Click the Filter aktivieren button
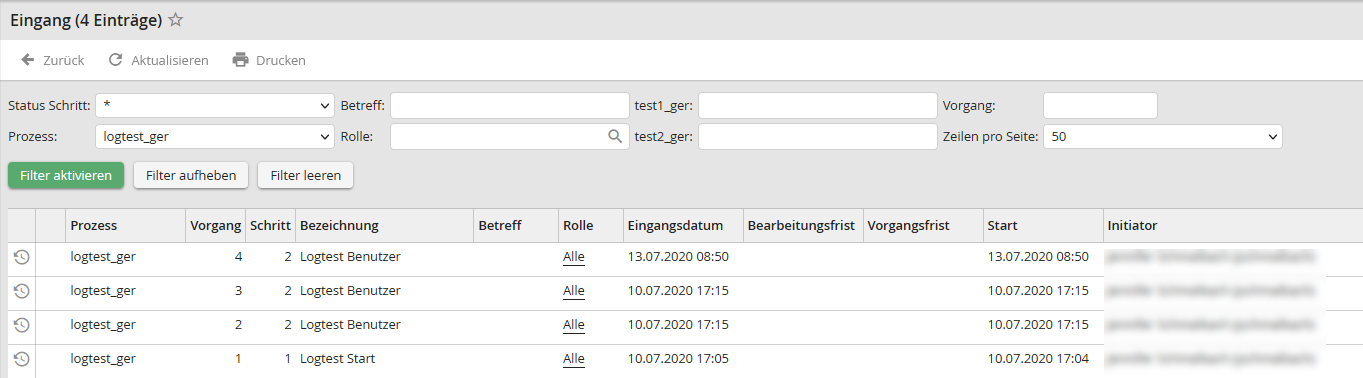This screenshot has width=1363, height=378. click(66, 175)
